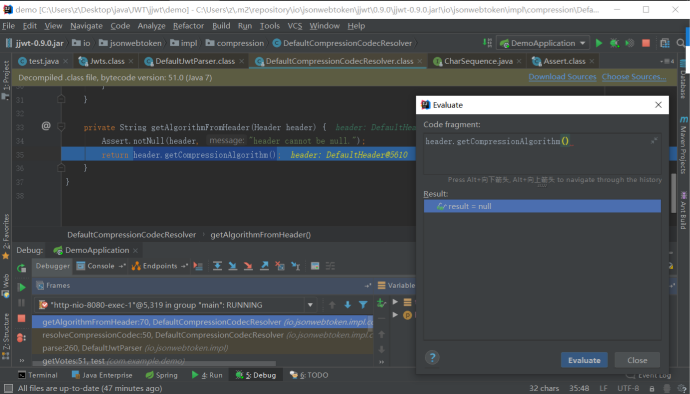Toggle Show Execution Point icon
Image resolution: width=690 pixels, height=394 pixels.
pyautogui.click(x=198, y=266)
